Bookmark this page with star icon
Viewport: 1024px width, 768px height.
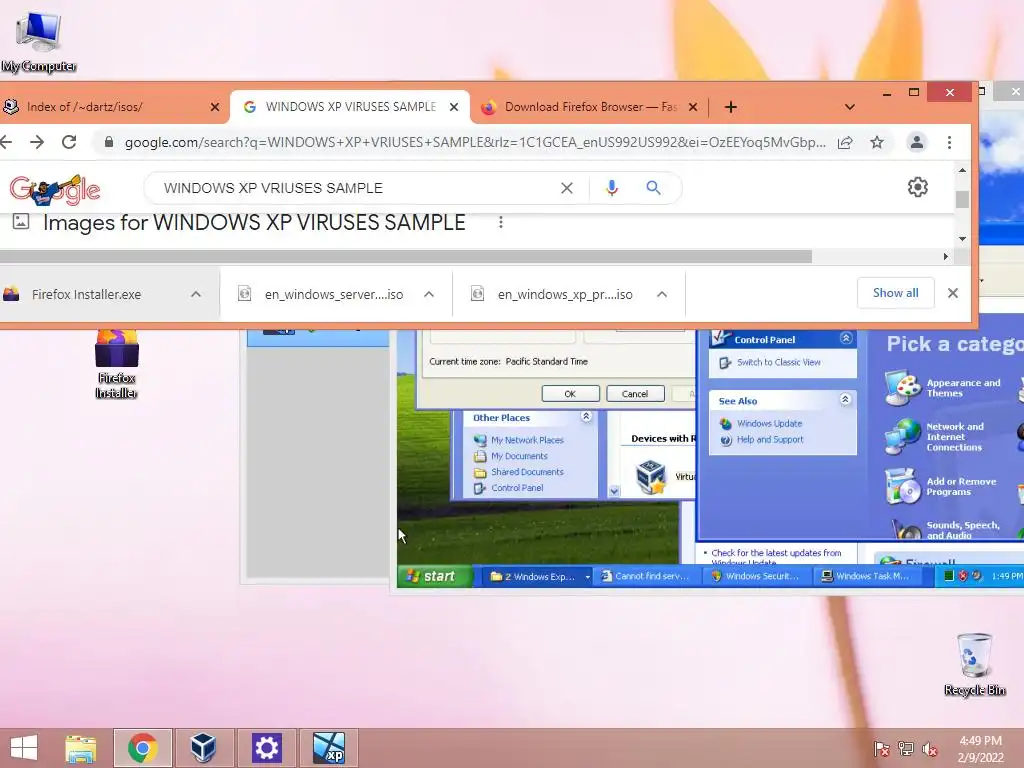click(876, 142)
